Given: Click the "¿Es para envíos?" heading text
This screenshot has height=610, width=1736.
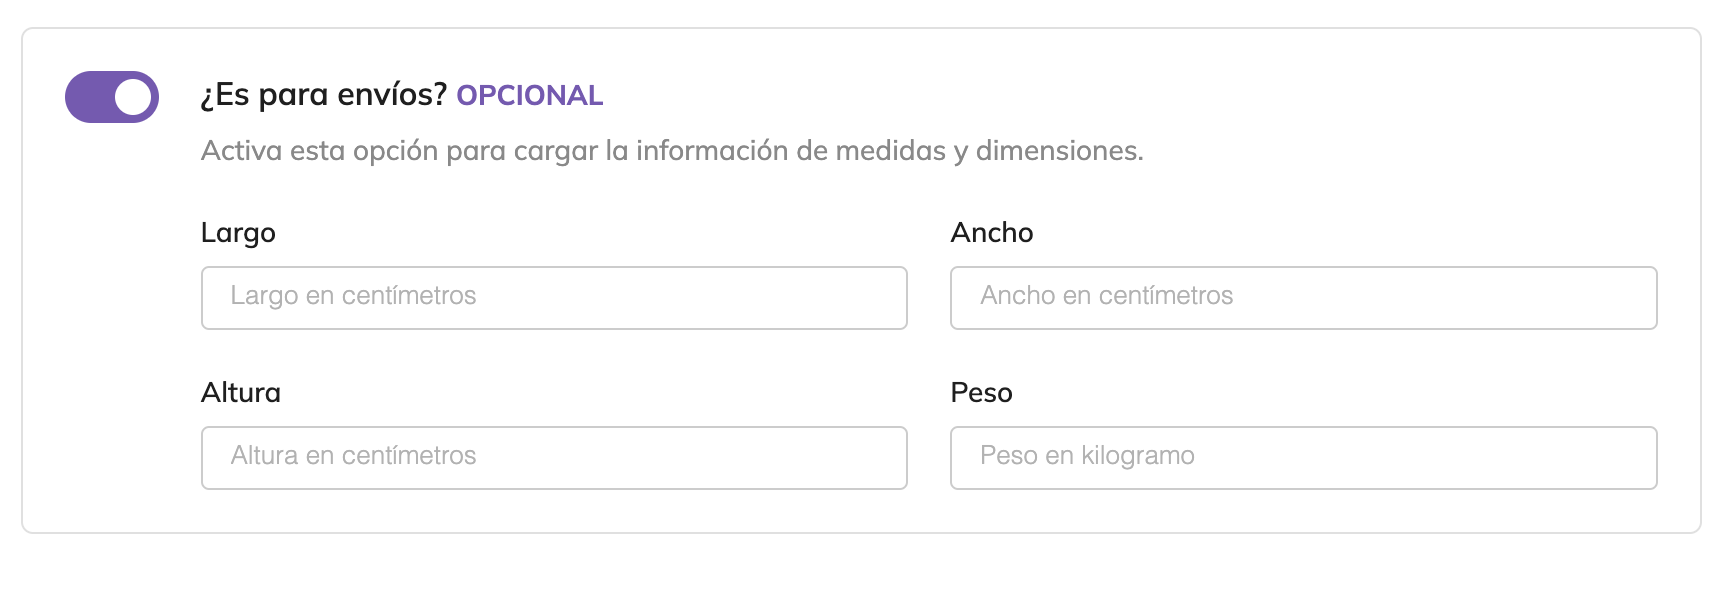Looking at the screenshot, I should 323,95.
